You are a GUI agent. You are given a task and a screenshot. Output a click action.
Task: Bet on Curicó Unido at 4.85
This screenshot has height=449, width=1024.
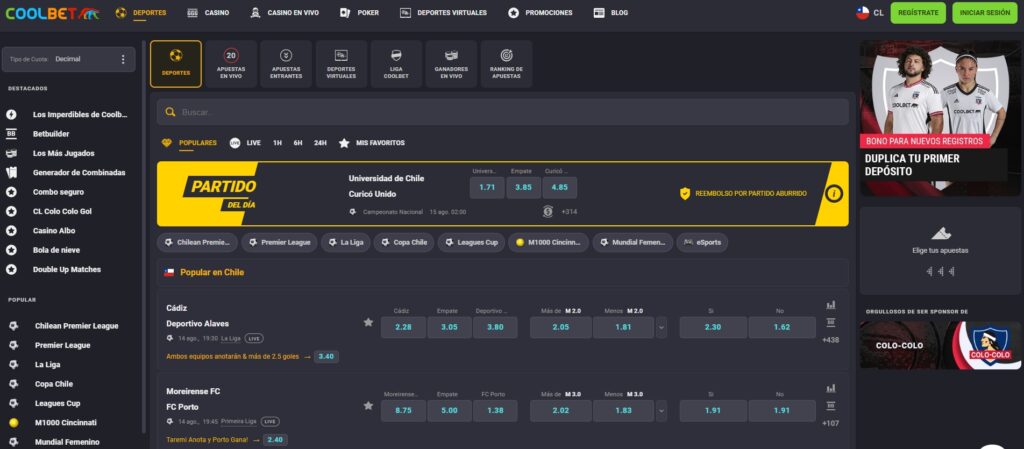click(x=560, y=187)
